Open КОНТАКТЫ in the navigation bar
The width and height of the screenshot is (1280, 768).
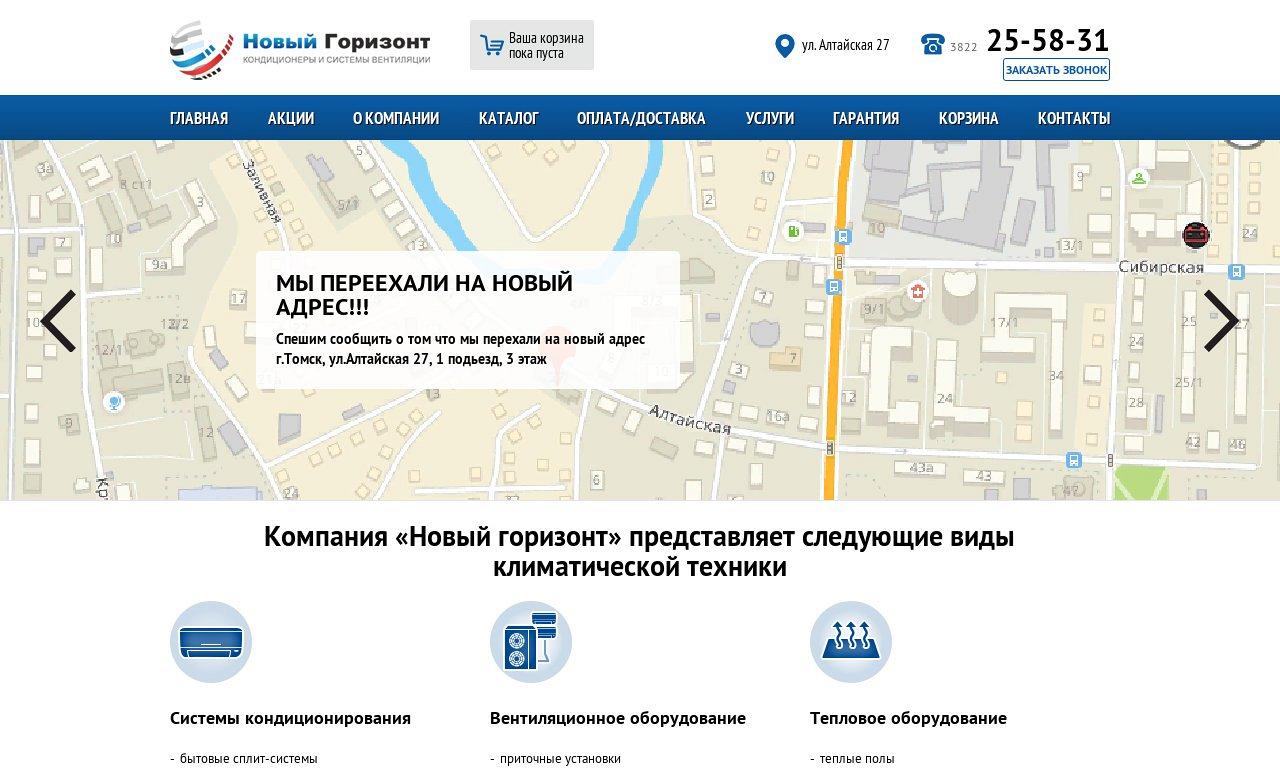click(1073, 118)
